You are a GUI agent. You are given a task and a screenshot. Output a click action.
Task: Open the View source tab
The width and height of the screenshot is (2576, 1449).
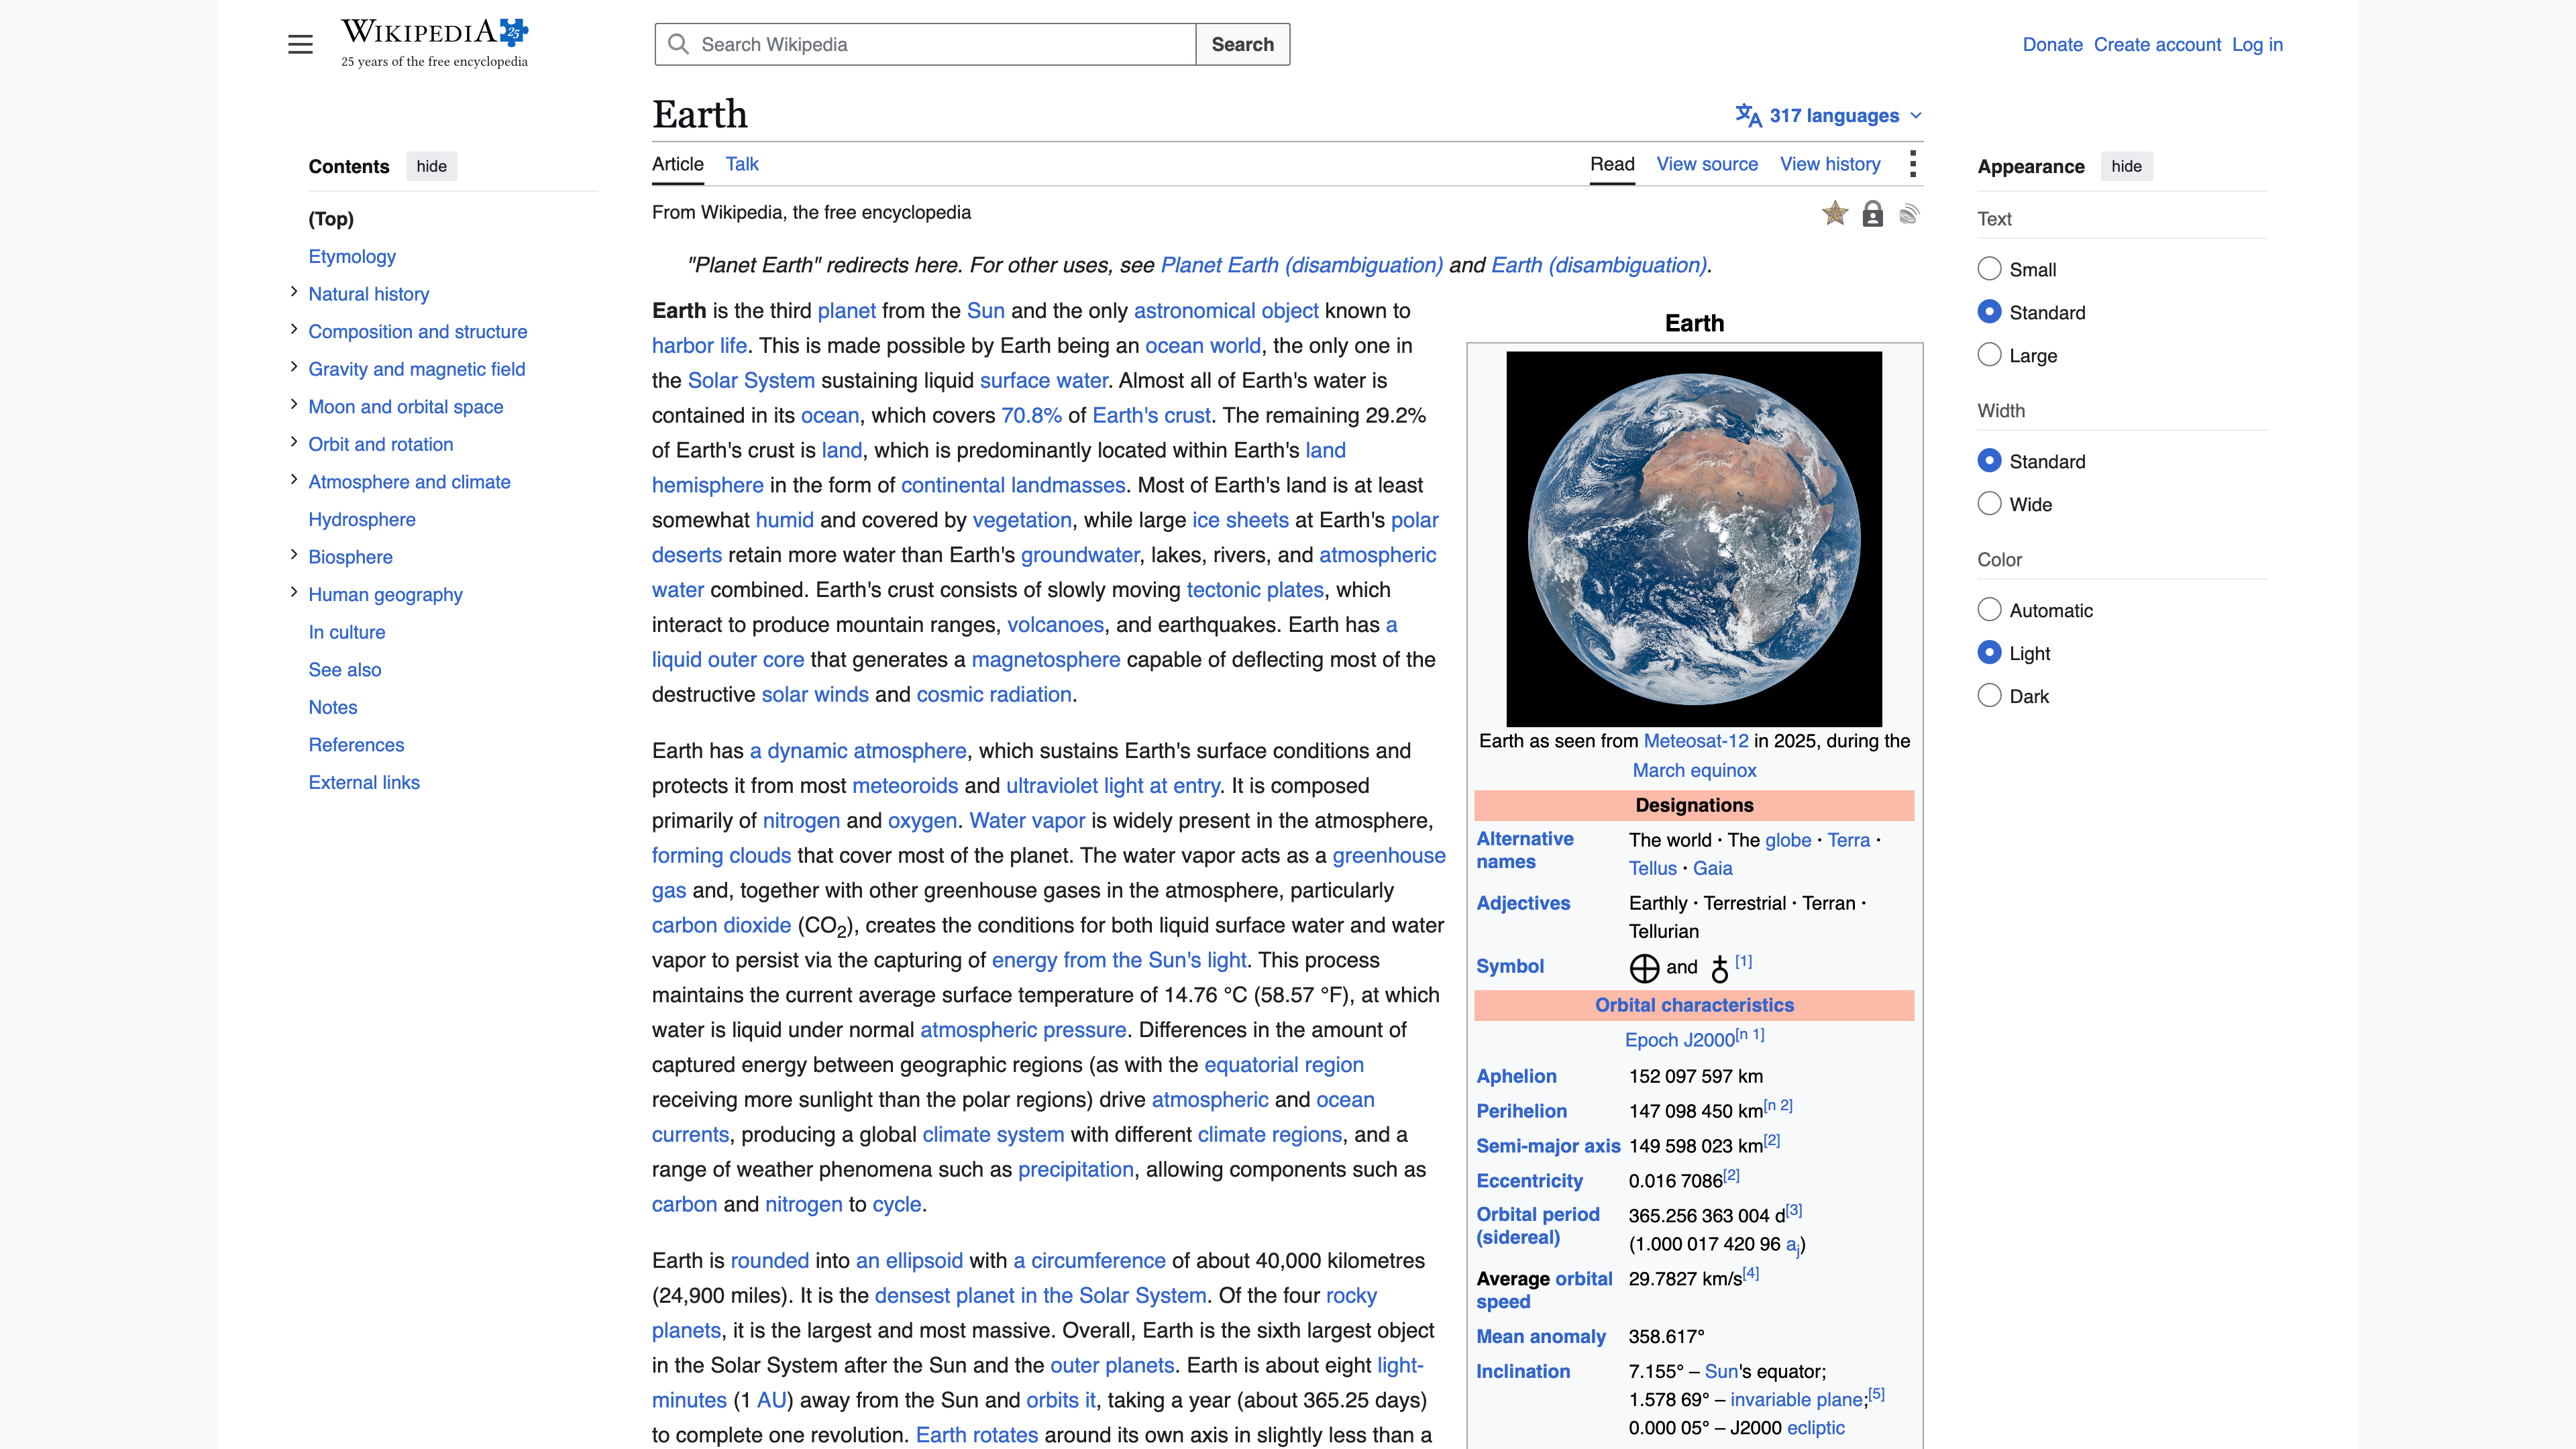pos(1707,164)
